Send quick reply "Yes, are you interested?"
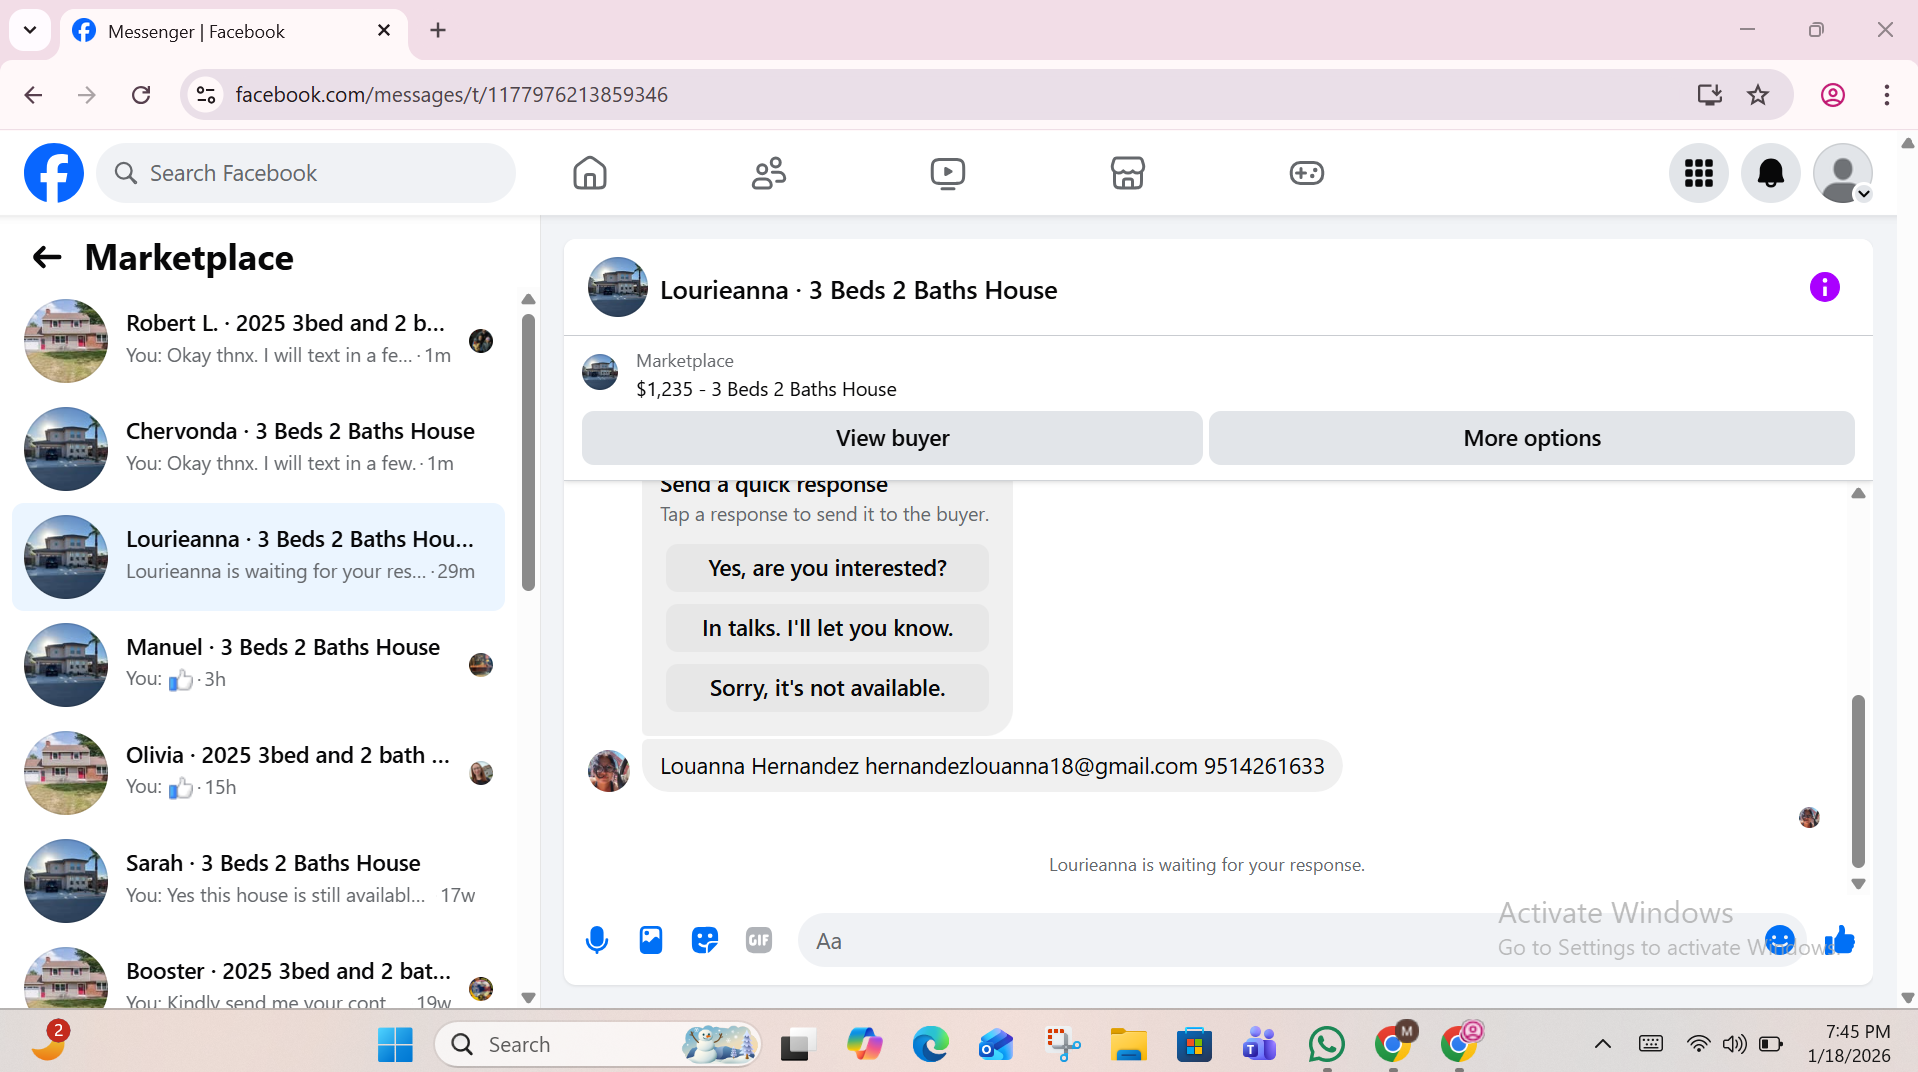Viewport: 1918px width, 1072px height. click(827, 568)
